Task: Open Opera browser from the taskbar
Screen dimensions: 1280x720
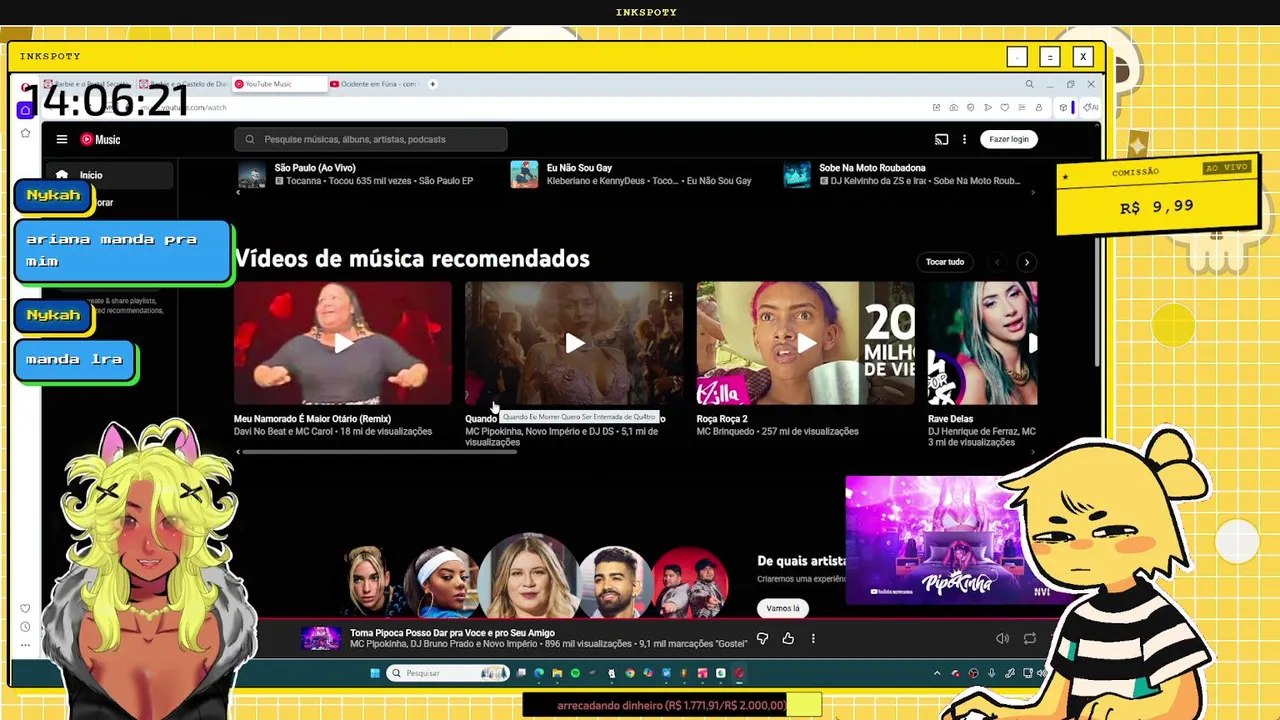Action: 739,673
